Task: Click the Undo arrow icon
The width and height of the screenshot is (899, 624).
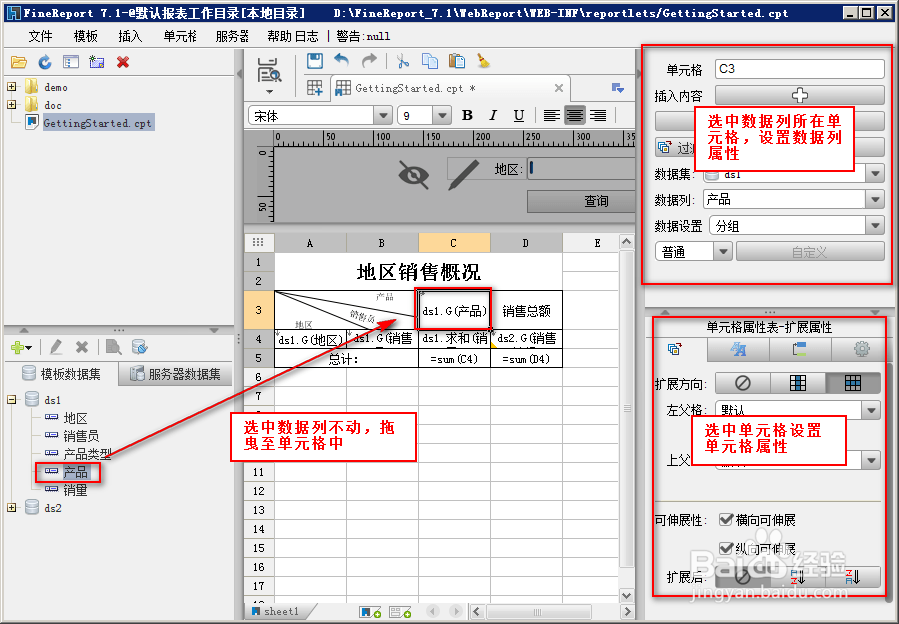Action: tap(342, 60)
